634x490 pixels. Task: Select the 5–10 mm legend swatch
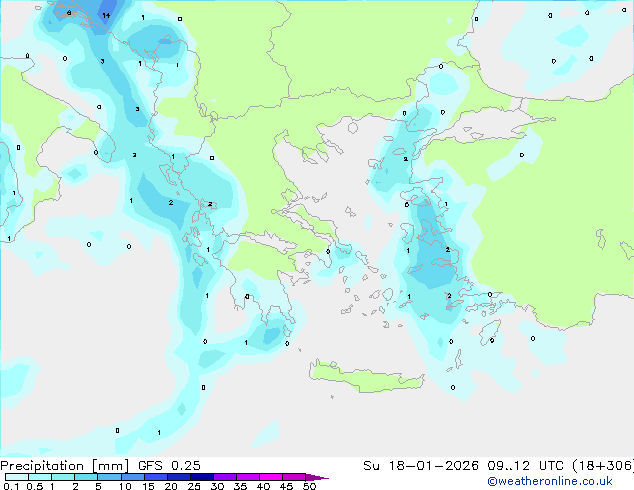(109, 477)
